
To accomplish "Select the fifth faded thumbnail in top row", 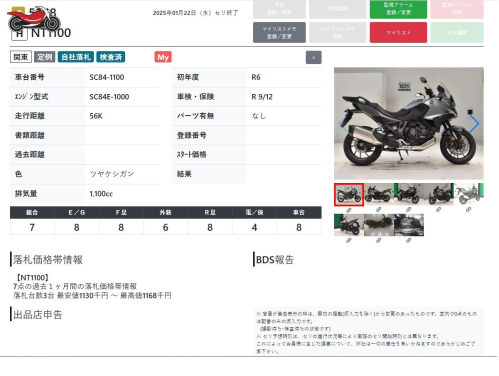I will pyautogui.click(x=469, y=194).
